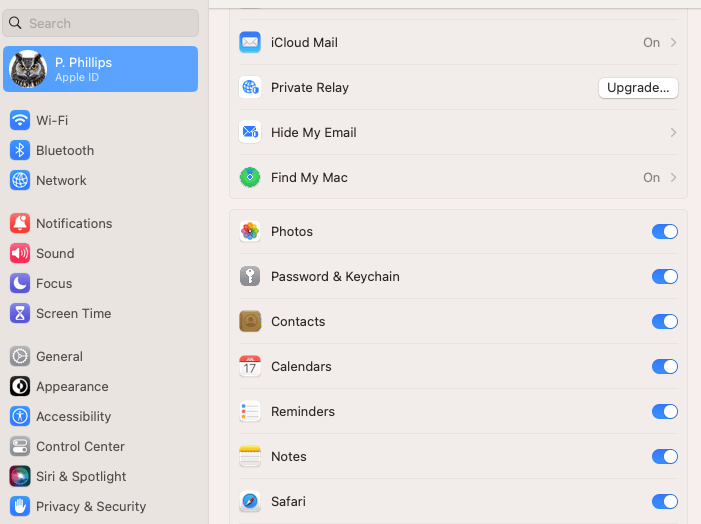Open Privacy & Security settings
This screenshot has height=524, width=701.
coord(100,506)
